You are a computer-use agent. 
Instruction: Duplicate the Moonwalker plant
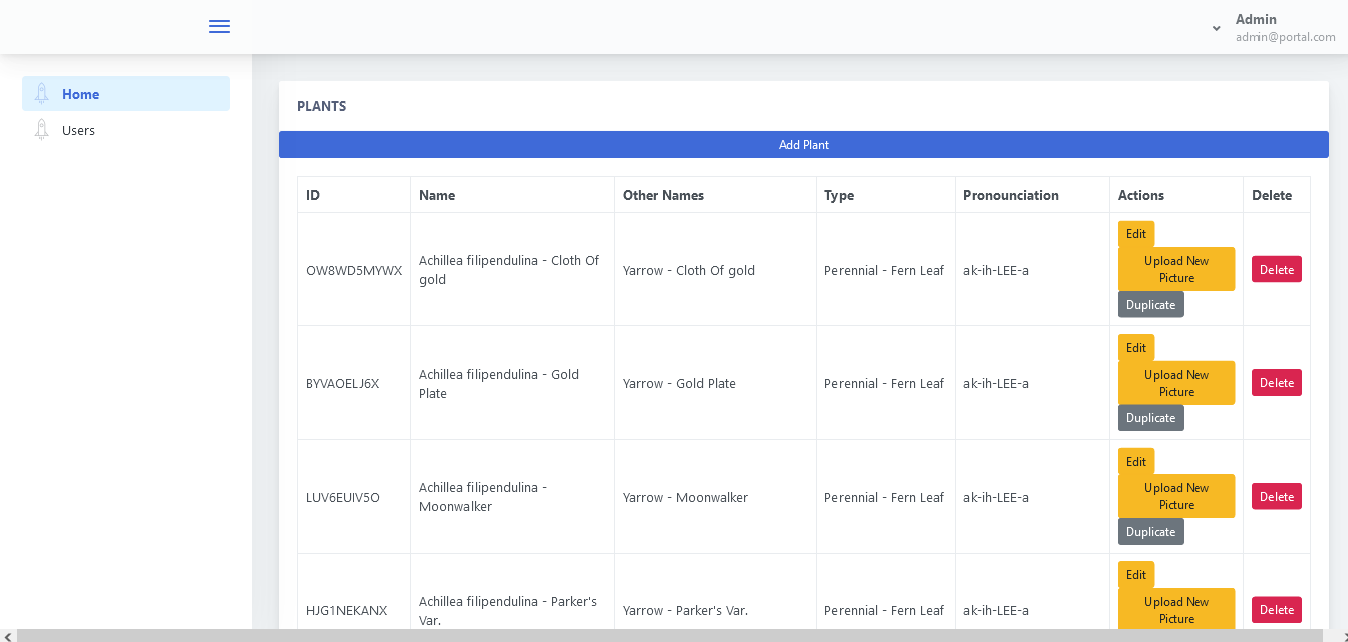tap(1150, 531)
